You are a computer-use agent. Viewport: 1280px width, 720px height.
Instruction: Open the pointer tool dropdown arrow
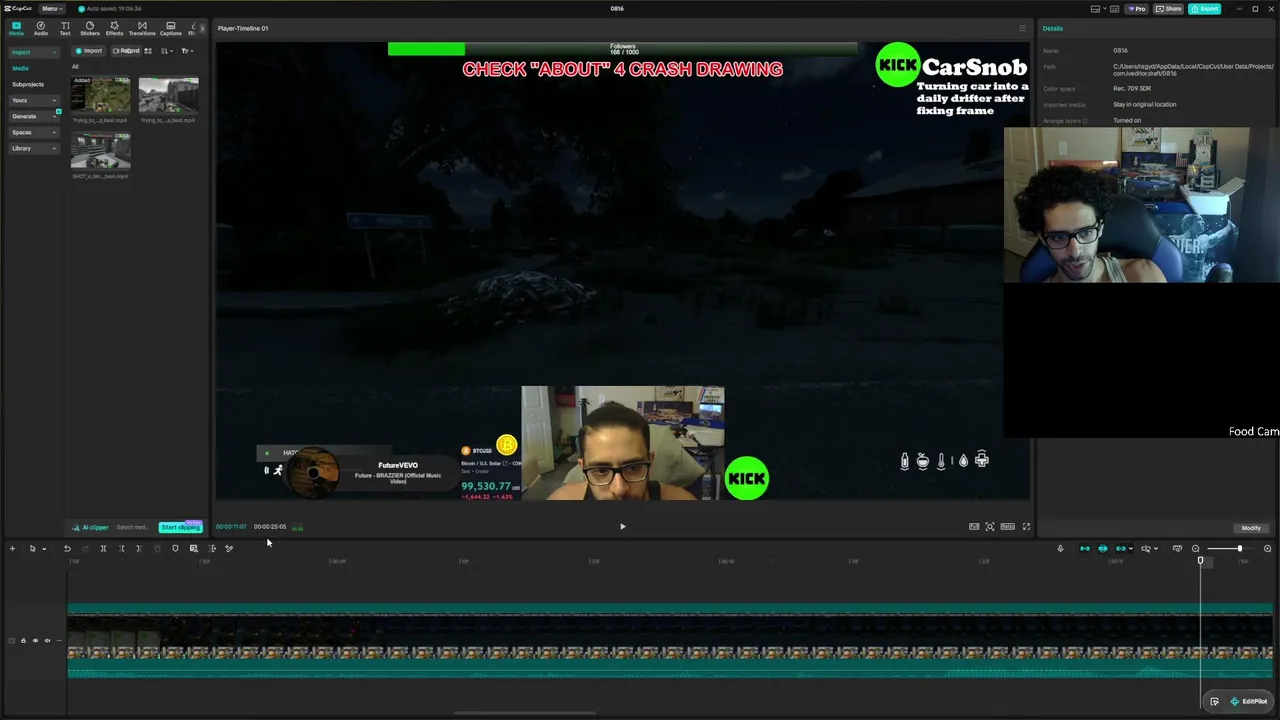44,548
